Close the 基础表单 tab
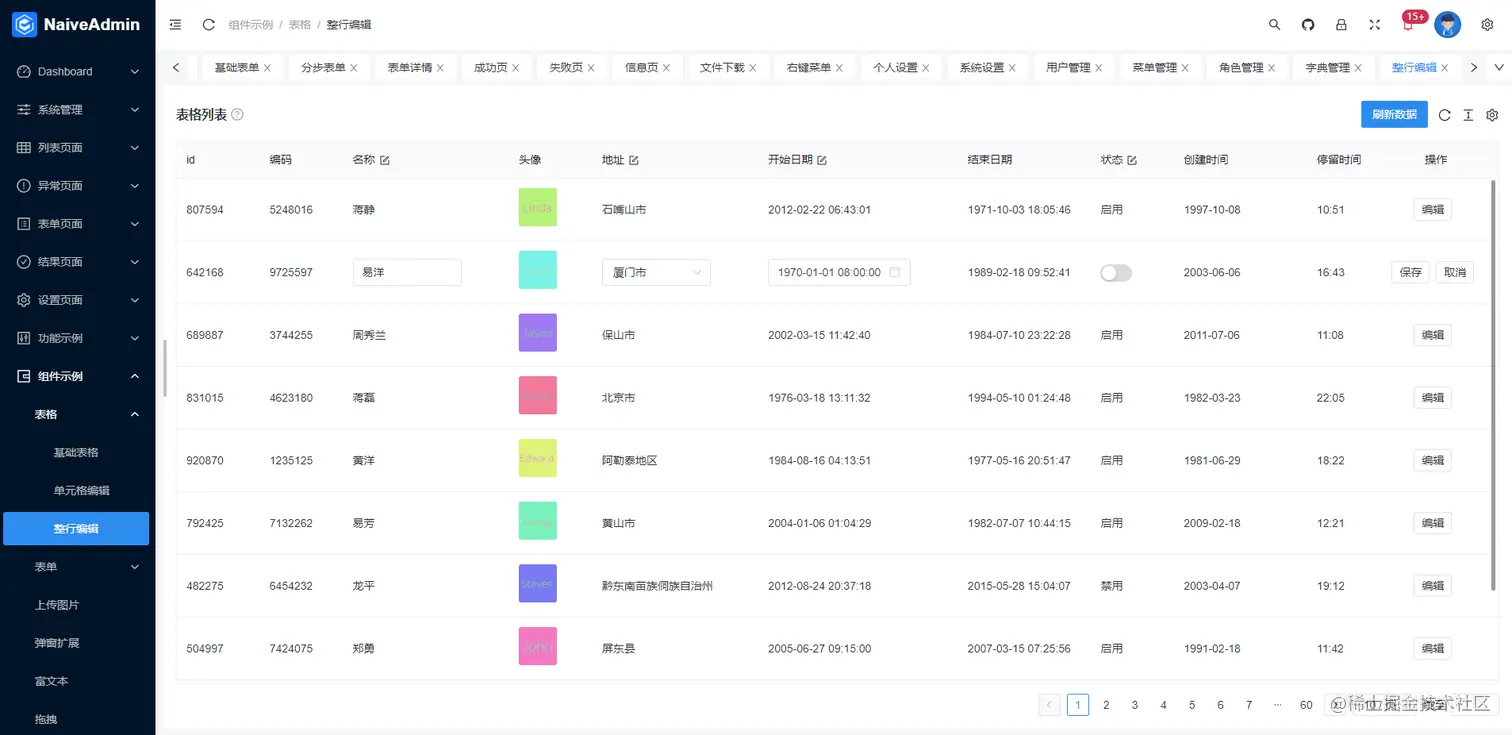Image resolution: width=1512 pixels, height=735 pixels. (x=267, y=68)
